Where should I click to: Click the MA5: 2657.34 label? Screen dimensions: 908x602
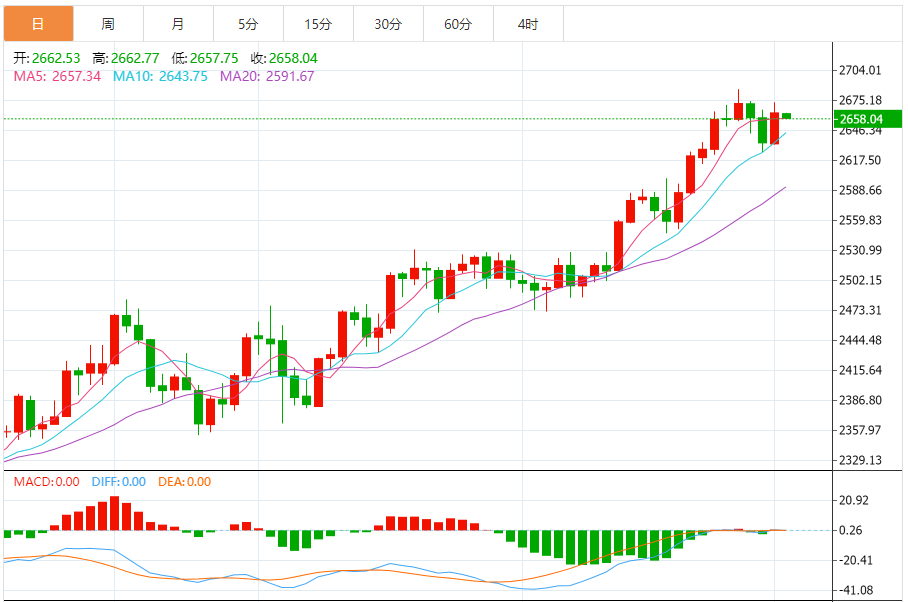[x=57, y=76]
